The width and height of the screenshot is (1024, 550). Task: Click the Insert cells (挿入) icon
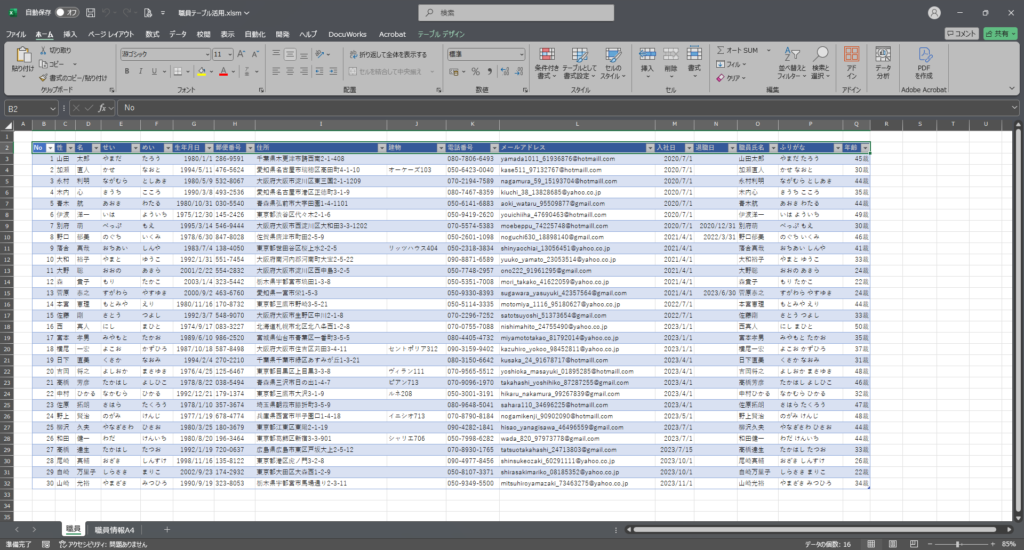(x=647, y=55)
